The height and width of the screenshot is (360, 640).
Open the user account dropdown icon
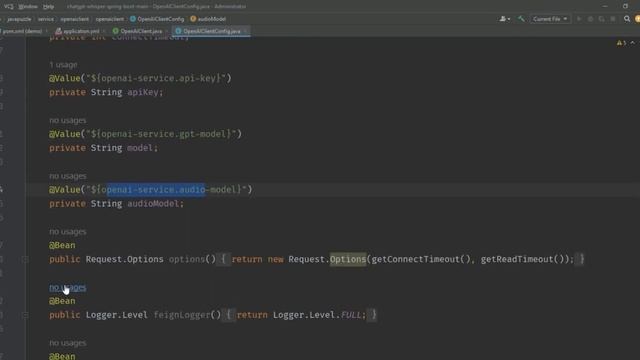pyautogui.click(x=504, y=19)
